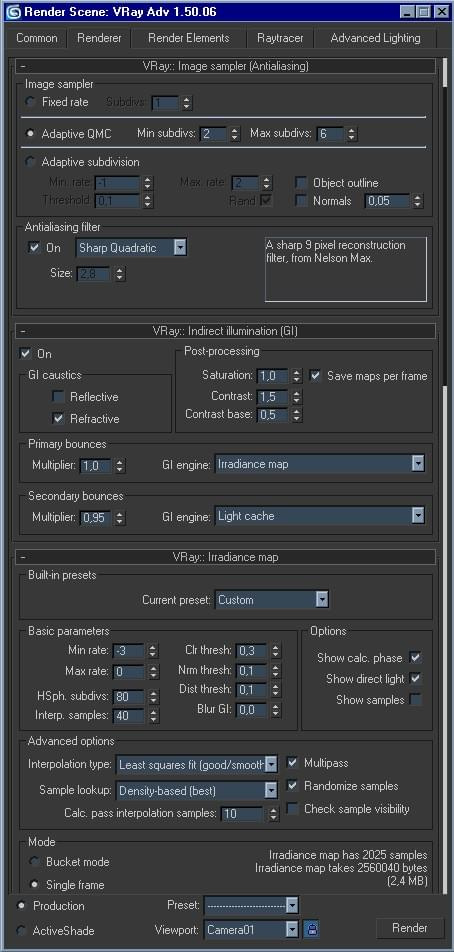This screenshot has width=454, height=952.
Task: Click the viewport lock icon
Action: (311, 929)
